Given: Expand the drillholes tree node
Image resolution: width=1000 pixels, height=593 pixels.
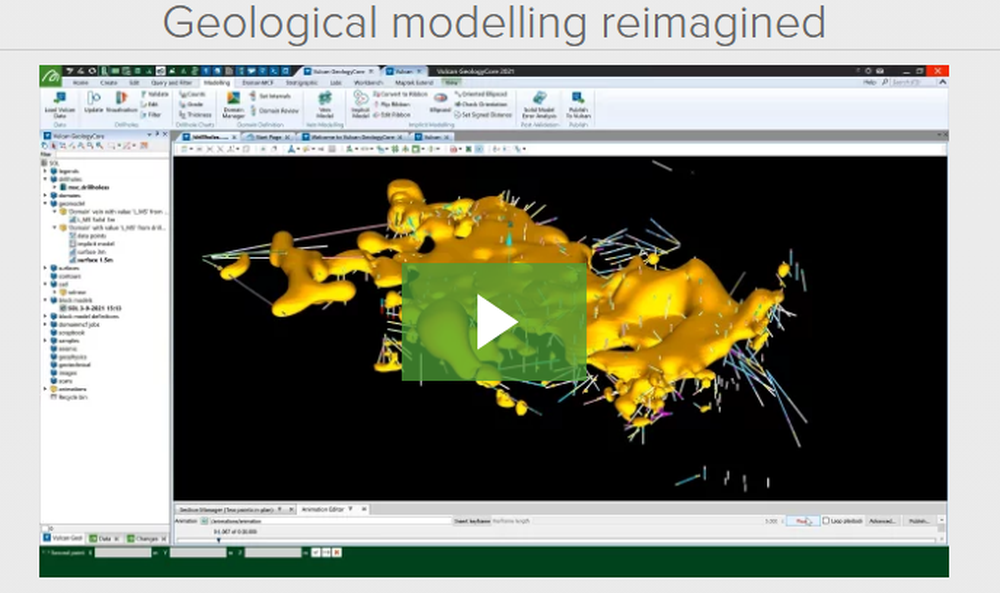Looking at the screenshot, I should 44,179.
